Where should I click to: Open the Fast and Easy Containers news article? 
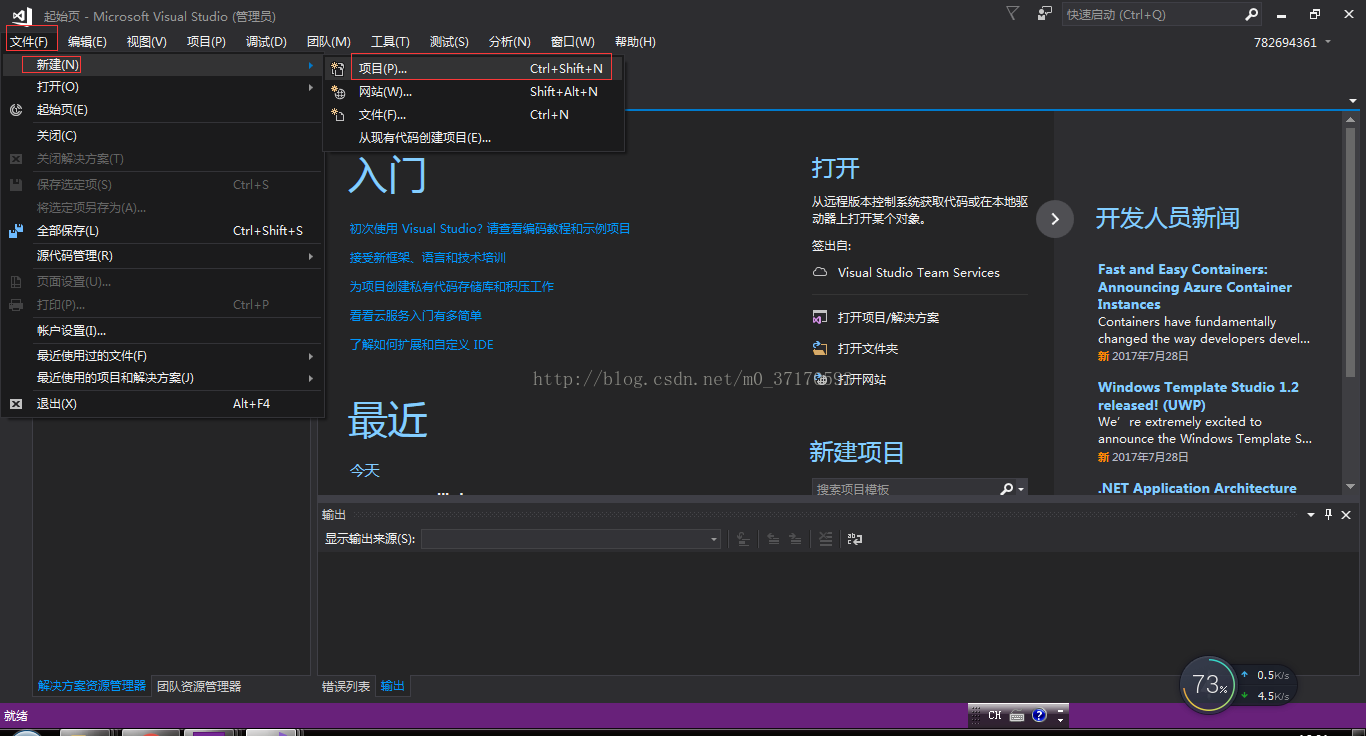tap(1195, 287)
